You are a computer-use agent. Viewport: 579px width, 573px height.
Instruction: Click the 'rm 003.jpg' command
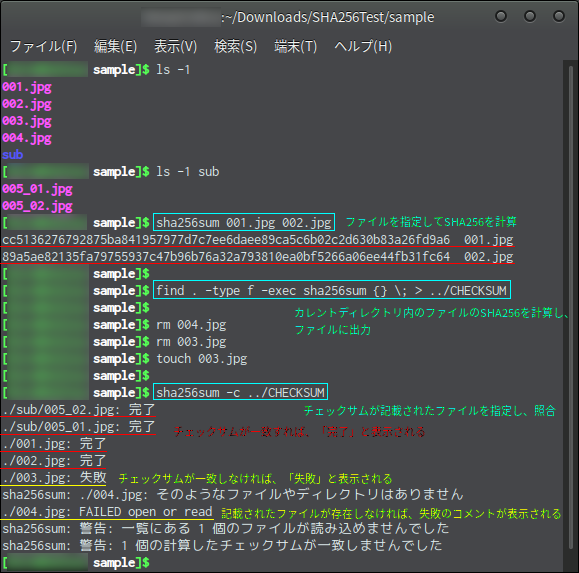coord(191,342)
